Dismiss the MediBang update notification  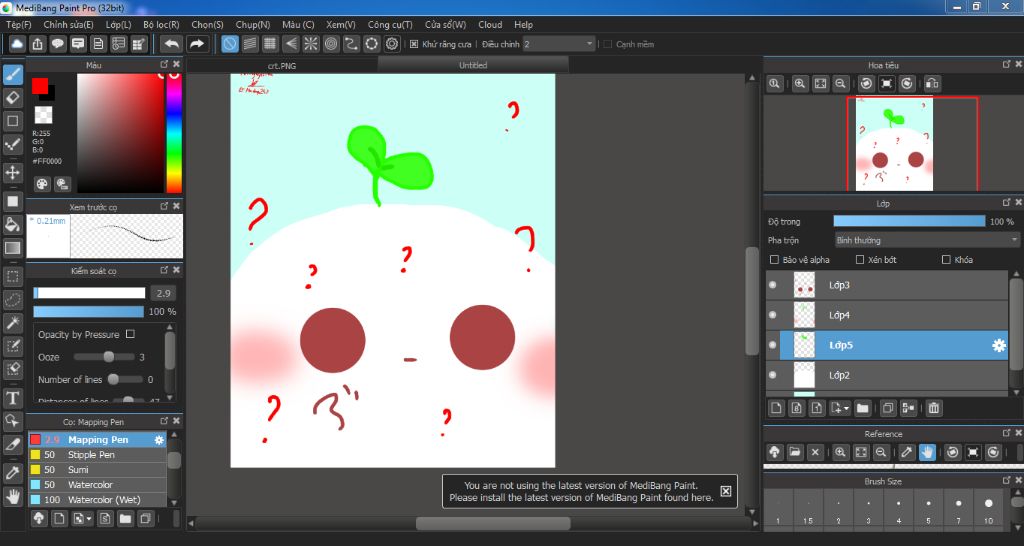(726, 491)
